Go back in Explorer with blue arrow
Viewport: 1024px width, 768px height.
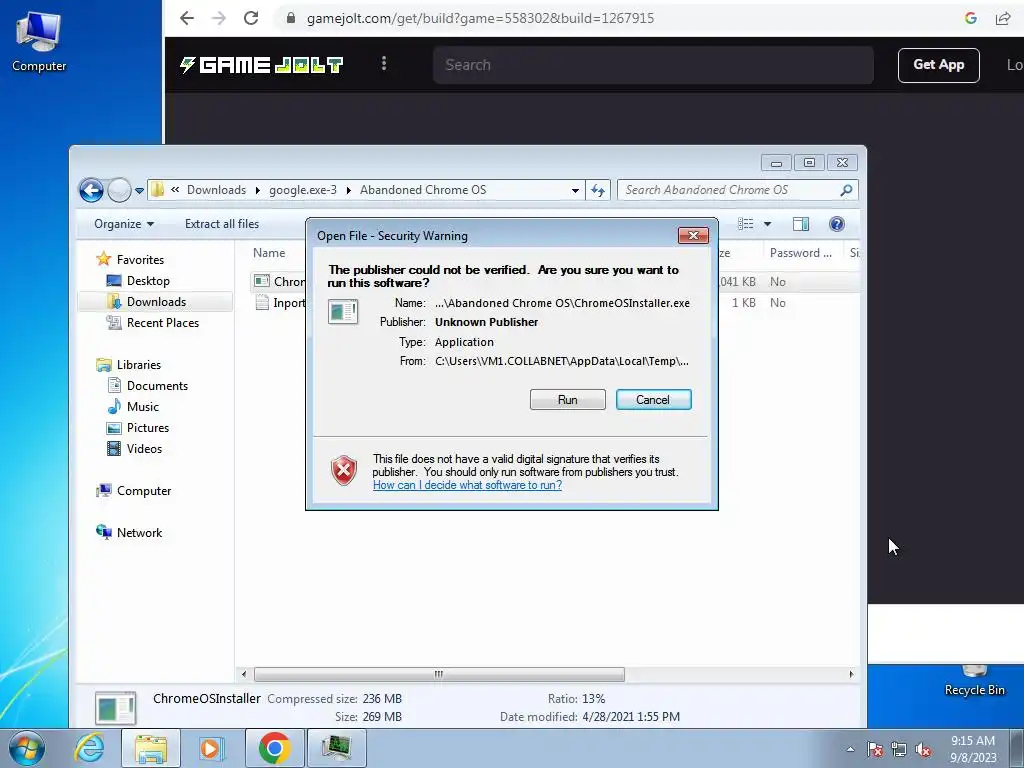pyautogui.click(x=91, y=190)
